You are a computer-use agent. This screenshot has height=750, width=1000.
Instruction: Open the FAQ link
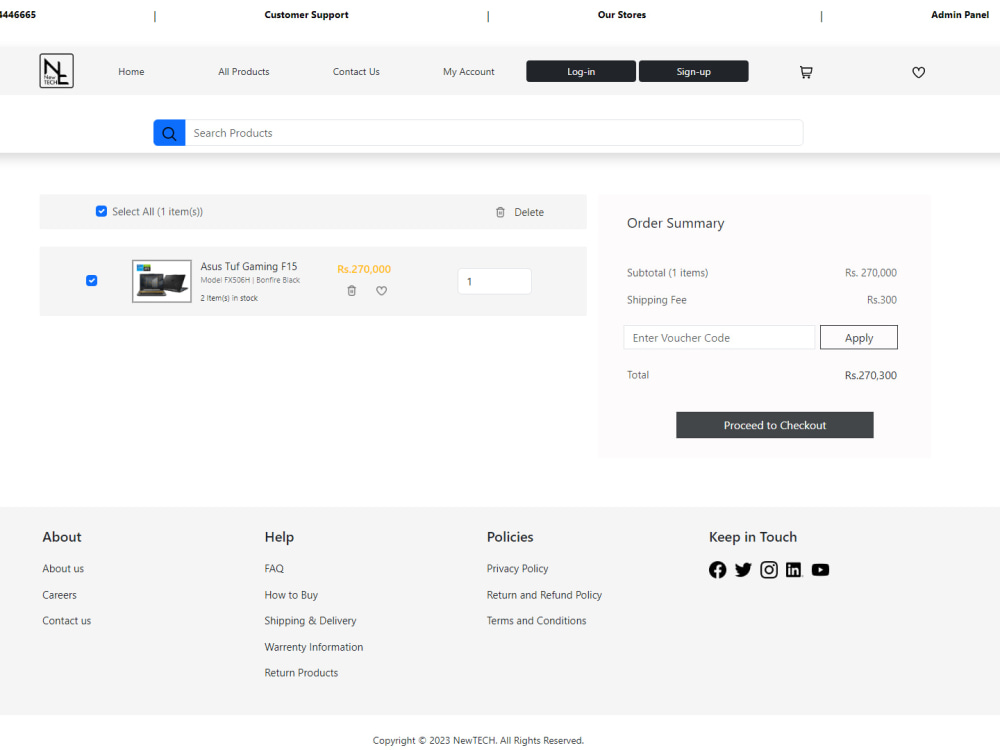[274, 569]
